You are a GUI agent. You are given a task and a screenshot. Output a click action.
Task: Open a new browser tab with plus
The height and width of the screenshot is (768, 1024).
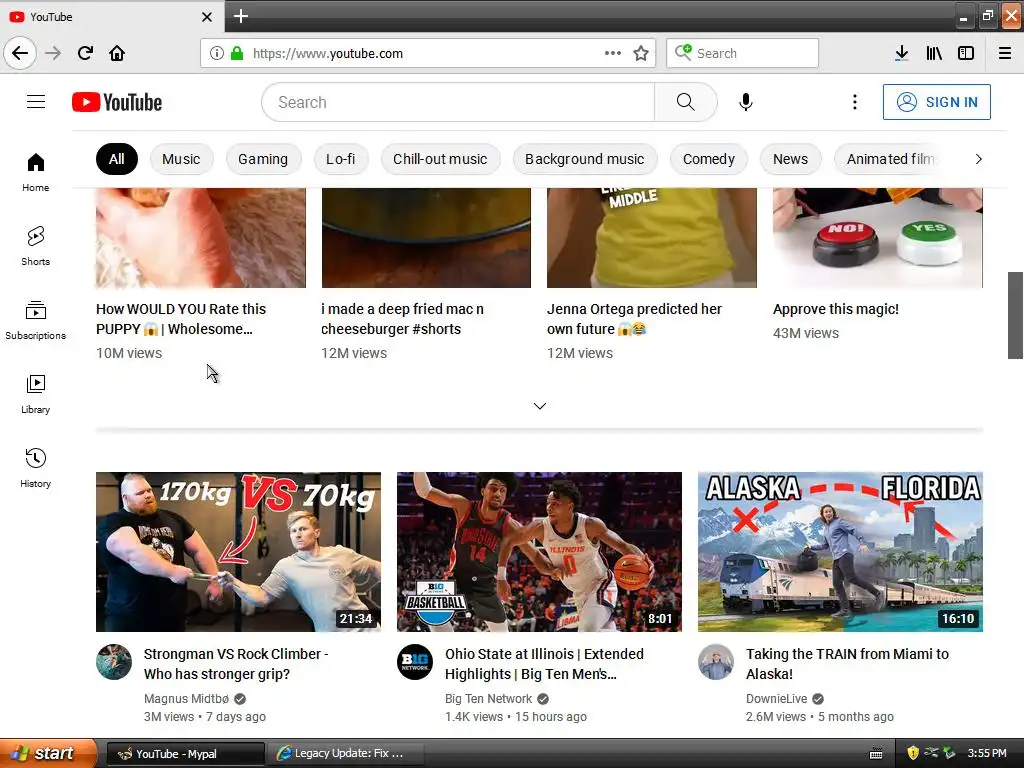(x=240, y=16)
